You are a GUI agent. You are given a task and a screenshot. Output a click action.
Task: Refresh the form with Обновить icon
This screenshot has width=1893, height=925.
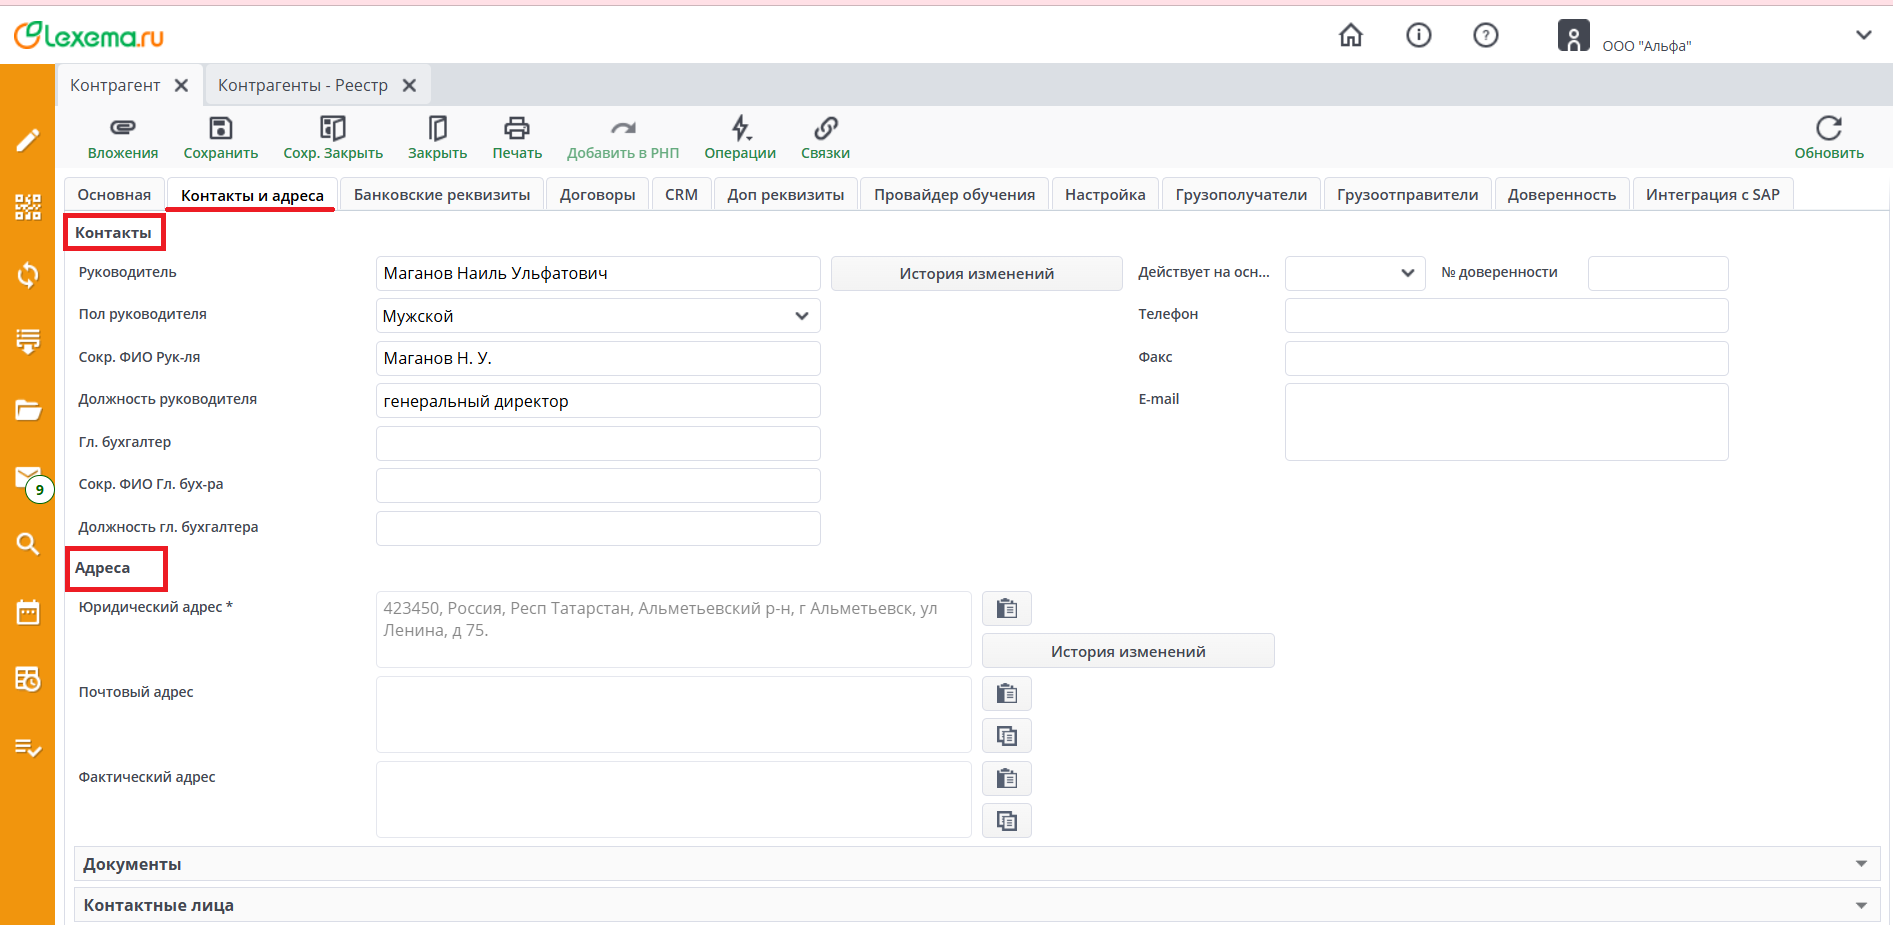click(1828, 128)
